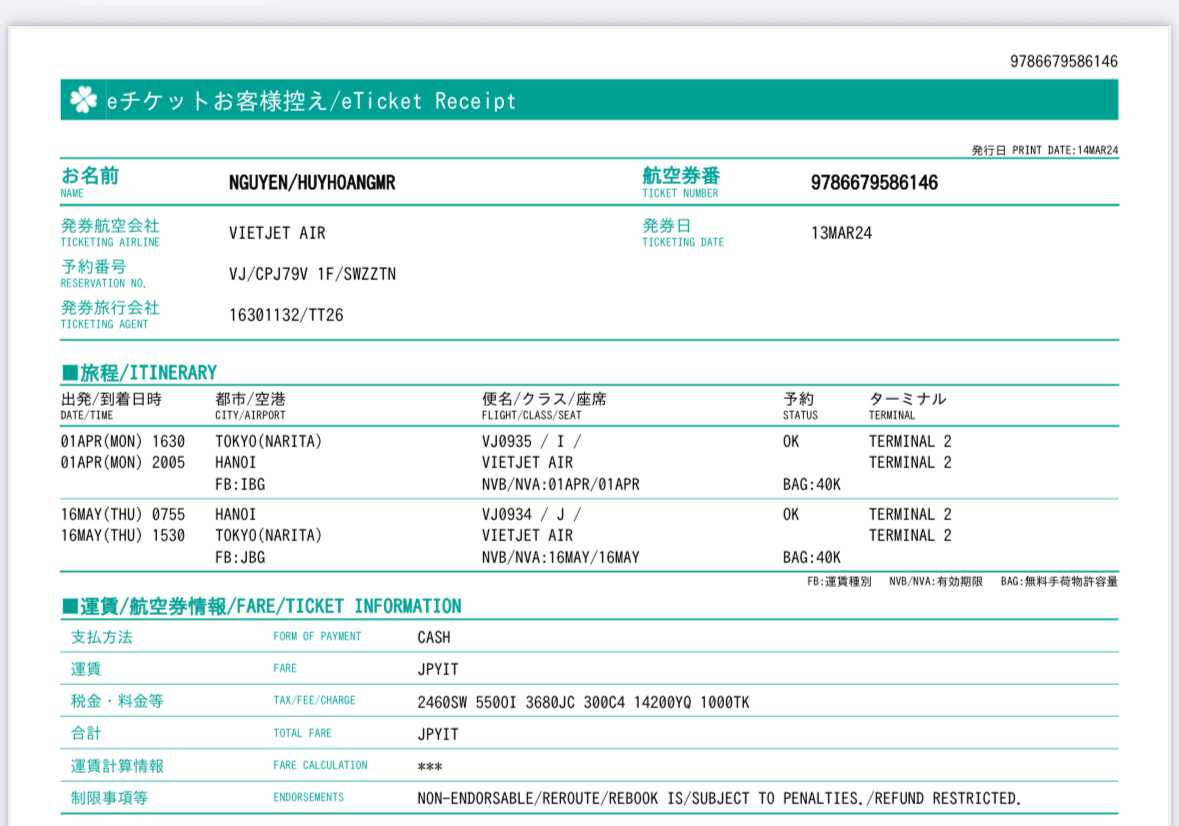Select flight number VJ0935 / I /

531,441
